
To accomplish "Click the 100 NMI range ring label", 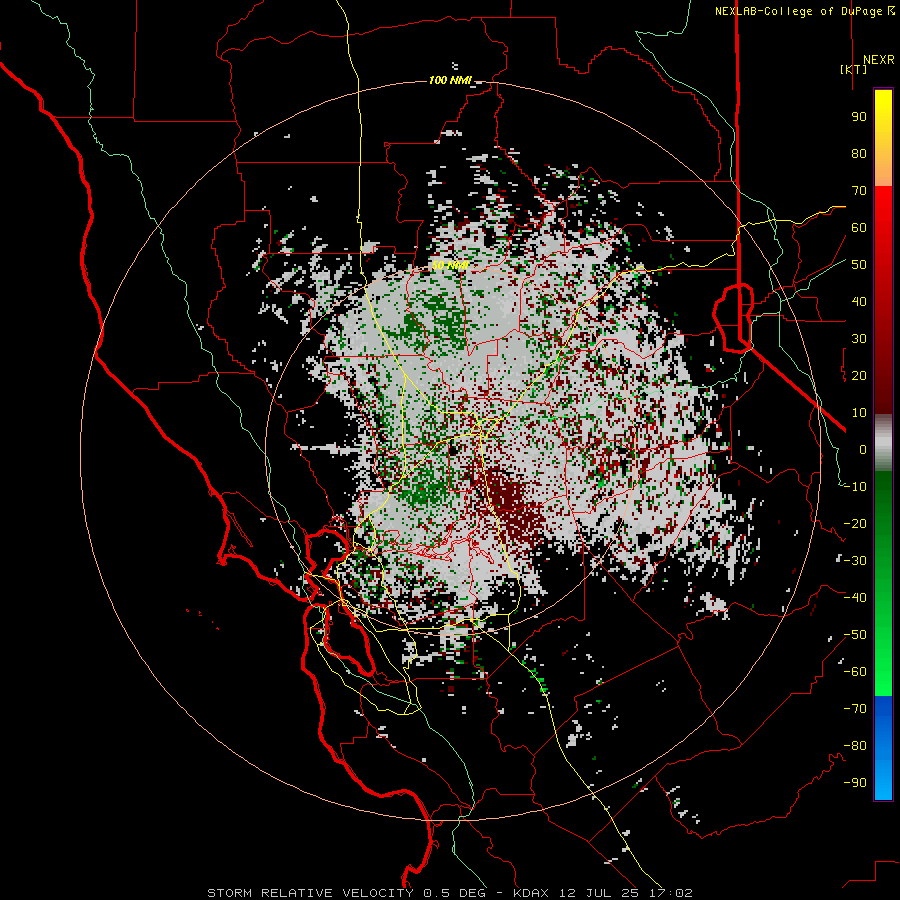I will point(450,80).
